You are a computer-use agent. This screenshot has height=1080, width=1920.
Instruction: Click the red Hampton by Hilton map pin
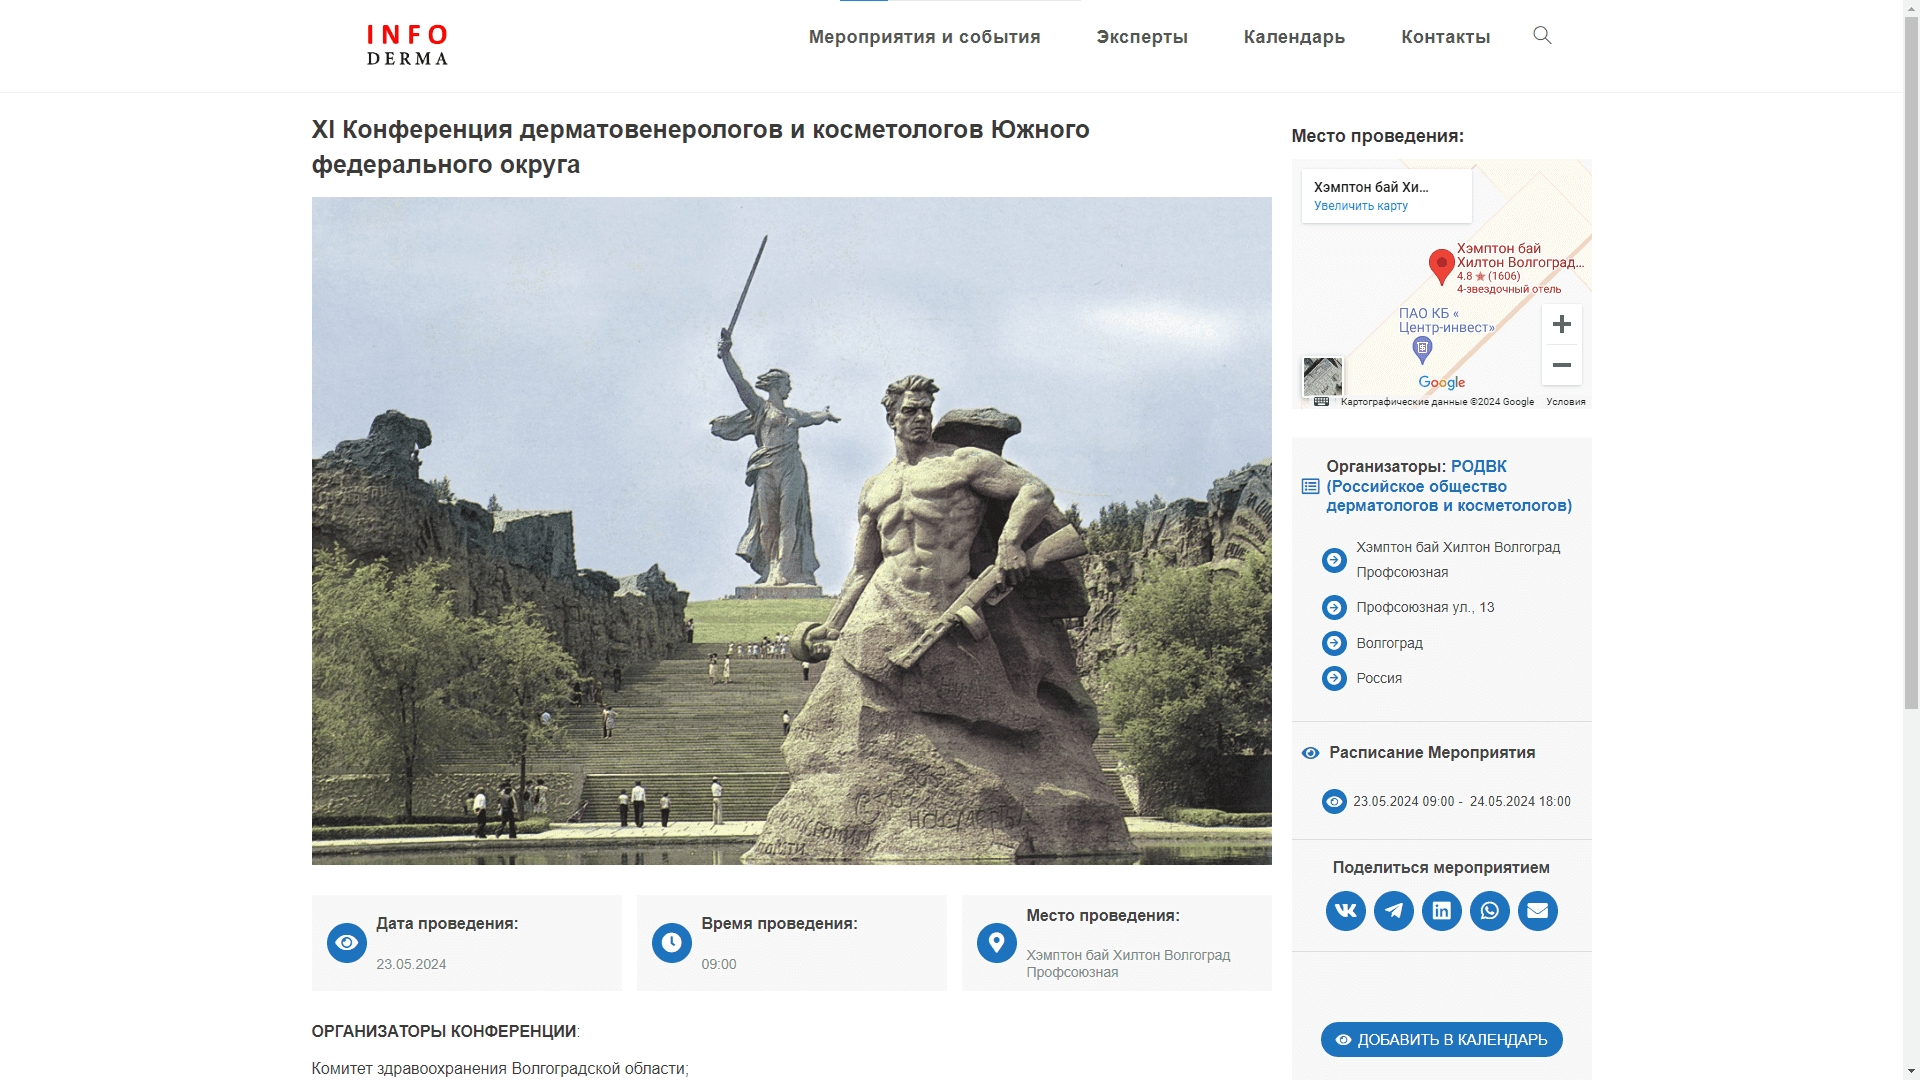[1441, 265]
